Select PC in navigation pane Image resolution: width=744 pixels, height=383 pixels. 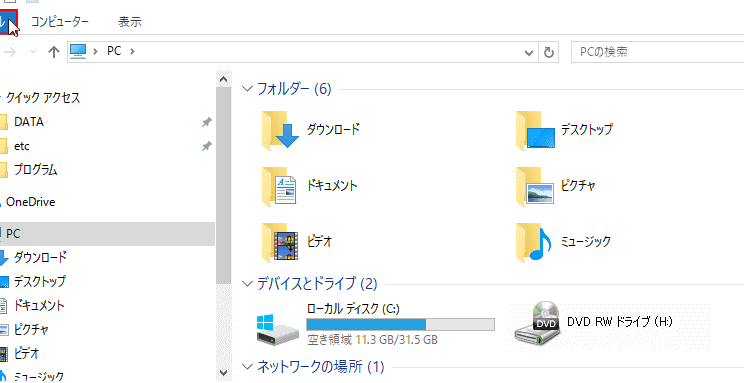[x=107, y=234]
